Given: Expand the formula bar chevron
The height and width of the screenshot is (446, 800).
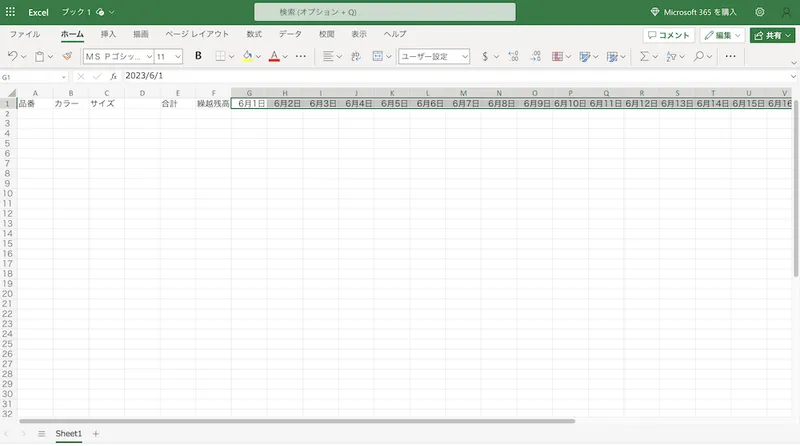Looking at the screenshot, I should pyautogui.click(x=793, y=76).
